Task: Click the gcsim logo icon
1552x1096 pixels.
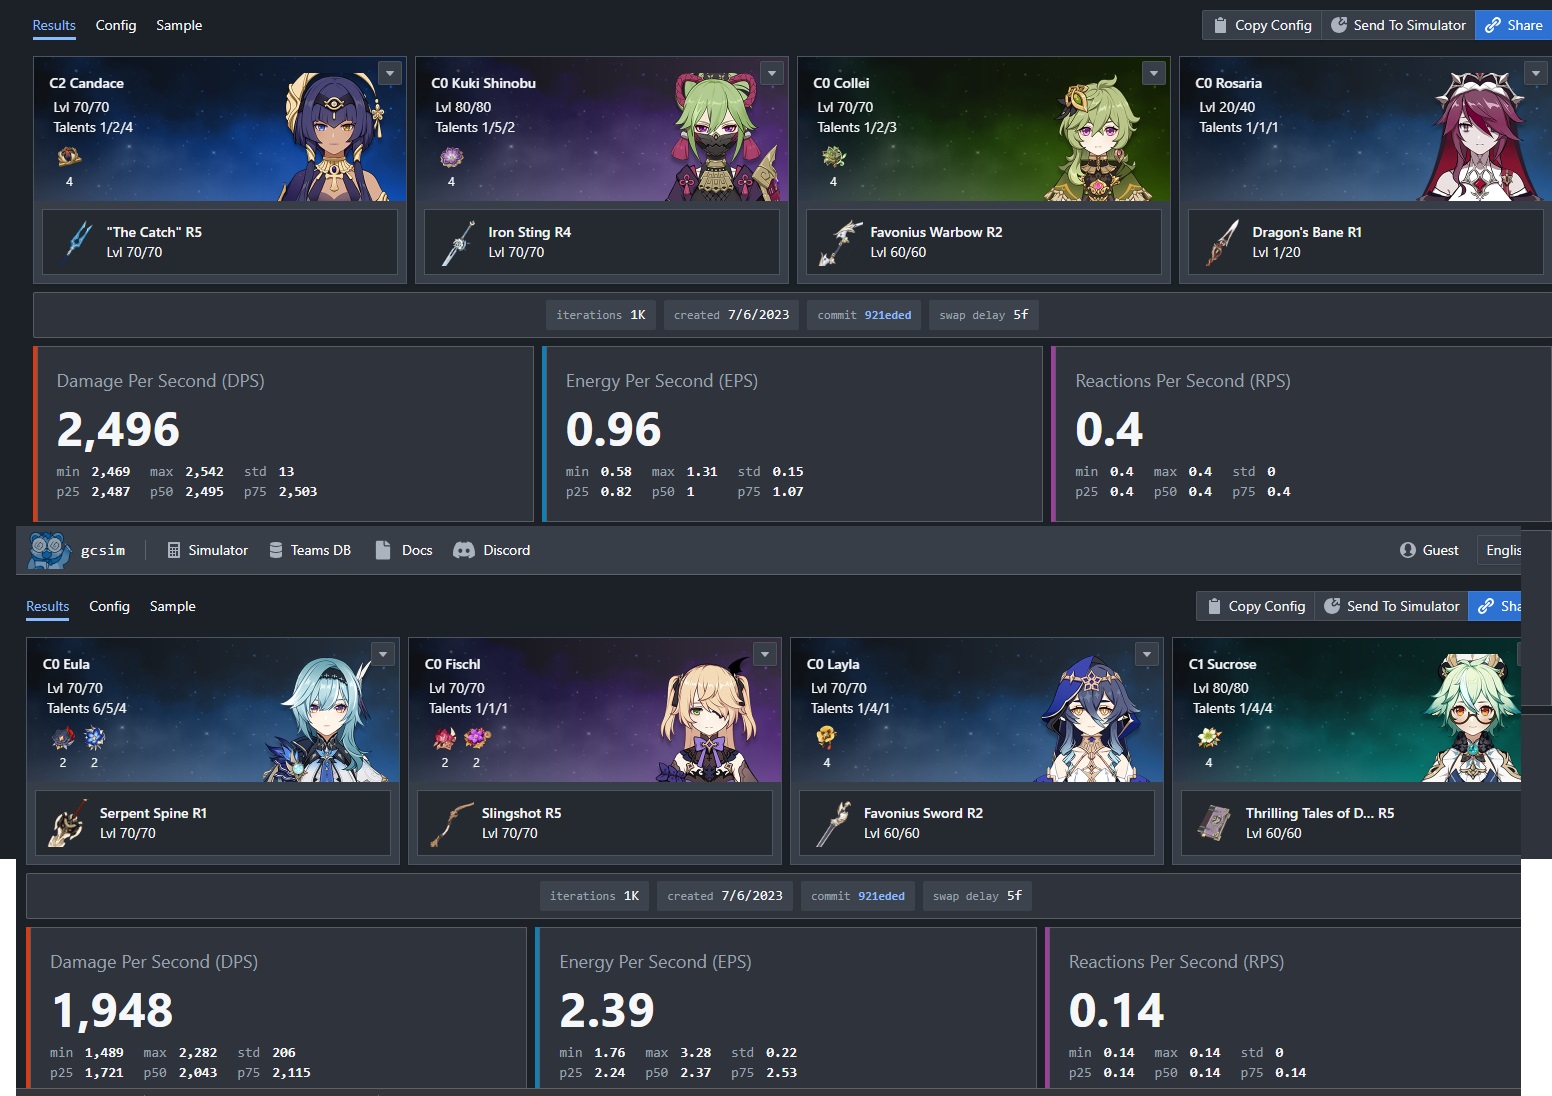Action: [x=49, y=550]
